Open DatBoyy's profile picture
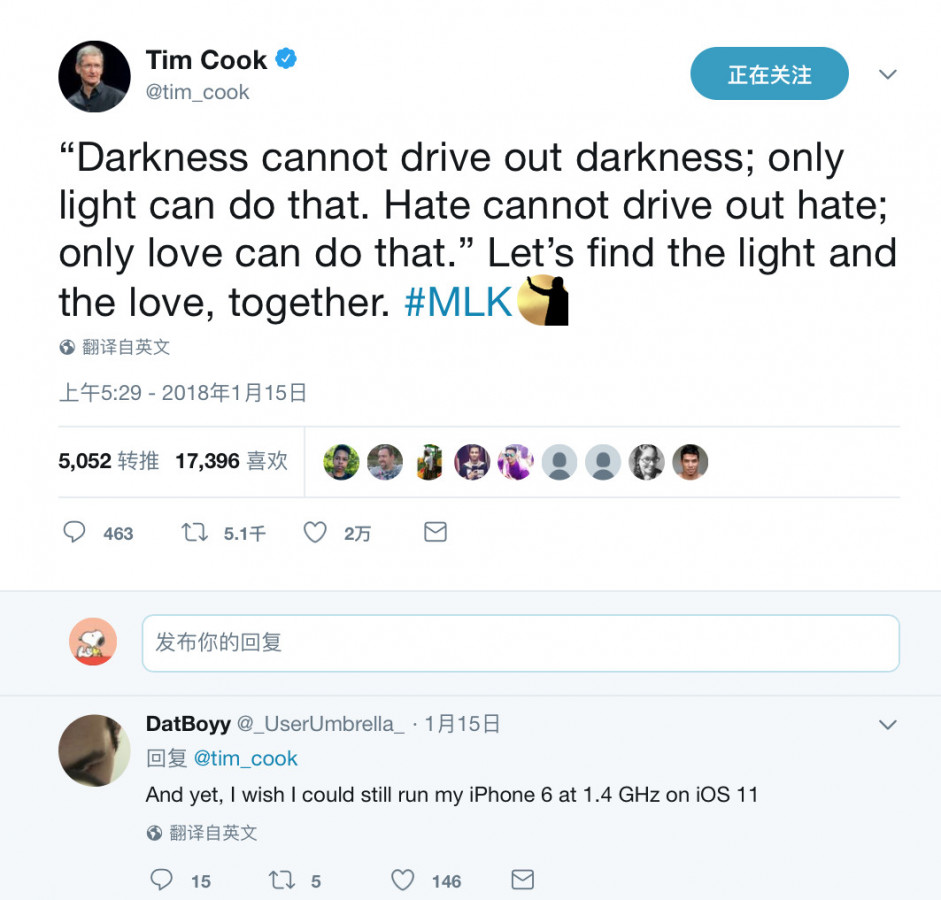This screenshot has height=900, width=941. tap(94, 751)
